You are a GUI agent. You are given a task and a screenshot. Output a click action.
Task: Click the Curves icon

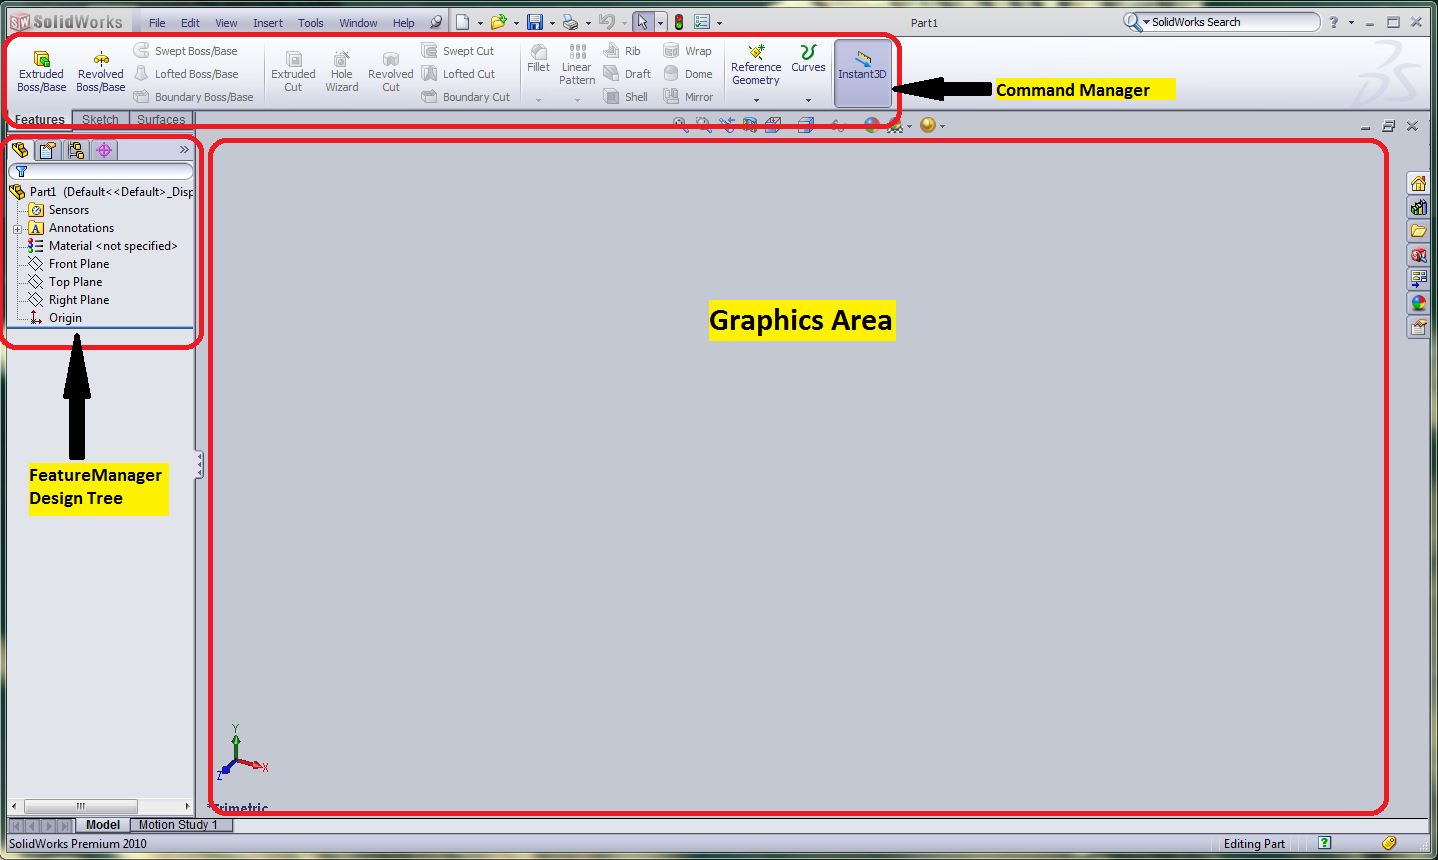tap(808, 51)
